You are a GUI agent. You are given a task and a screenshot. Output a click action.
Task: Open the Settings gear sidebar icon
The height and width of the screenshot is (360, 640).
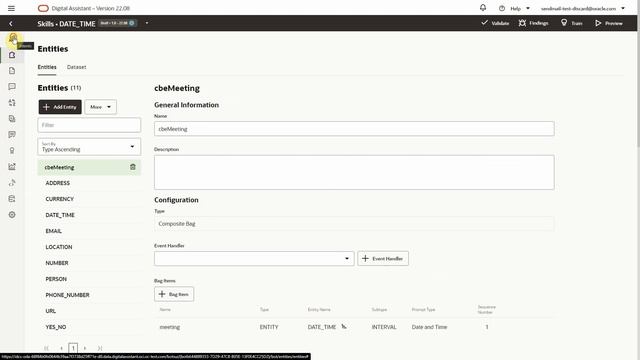(x=12, y=215)
